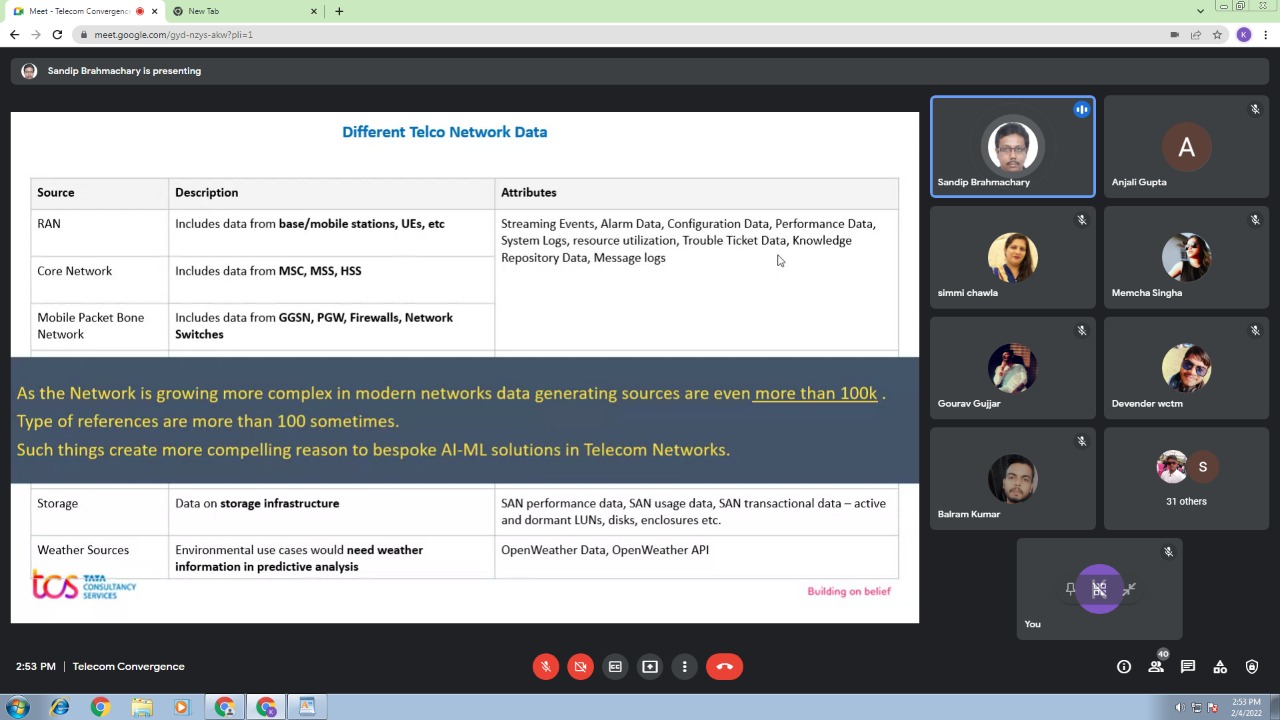Leave the call with red button
This screenshot has width=1280, height=720.
[724, 667]
